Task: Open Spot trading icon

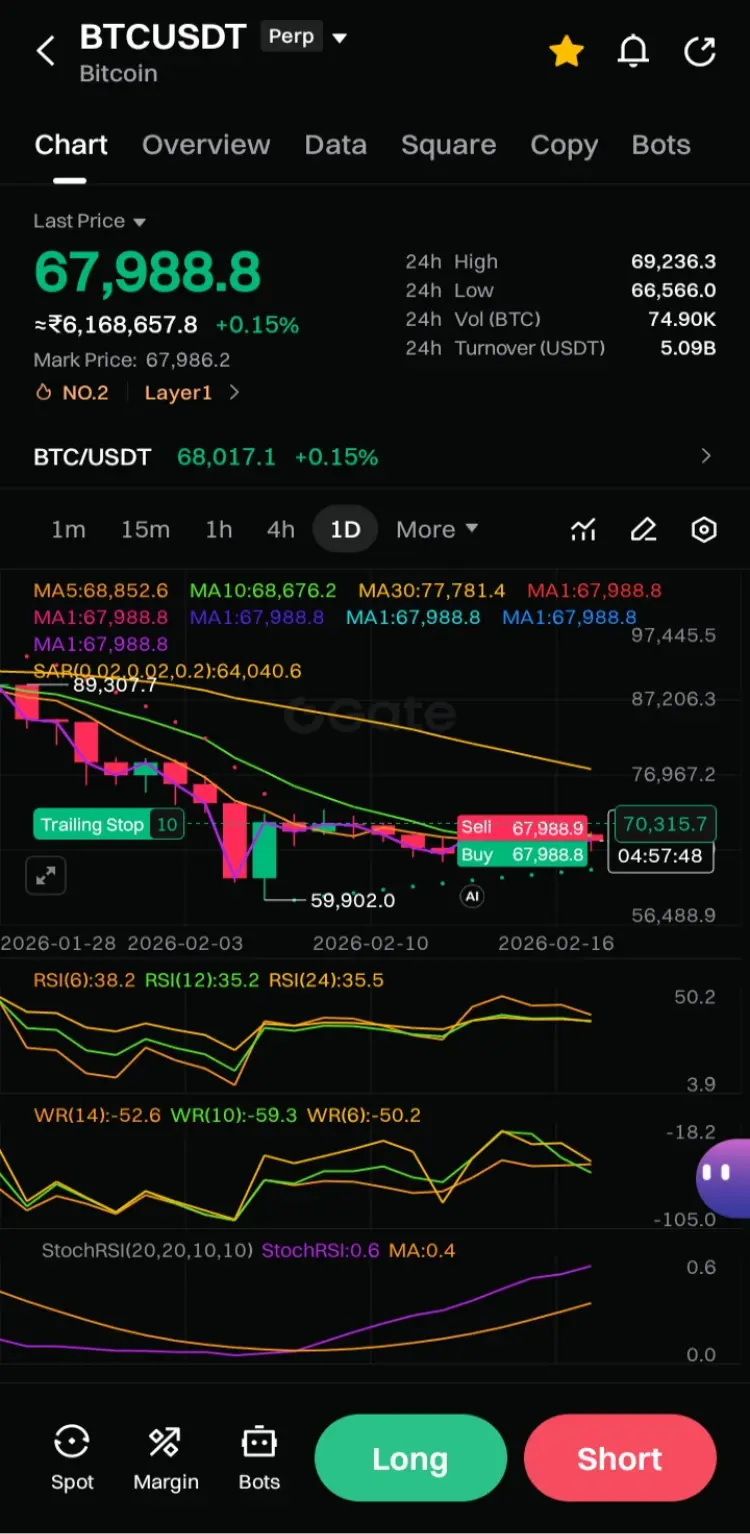Action: click(72, 1457)
